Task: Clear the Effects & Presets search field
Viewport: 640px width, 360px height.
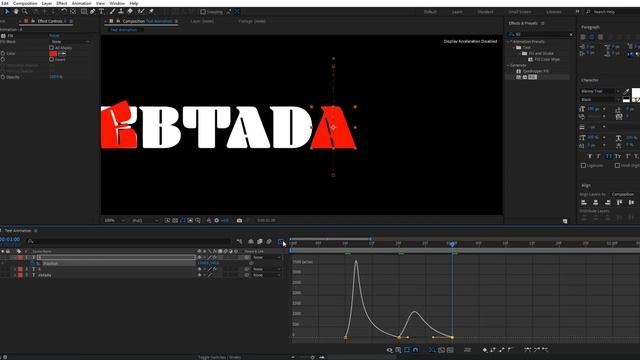Action: point(571,35)
